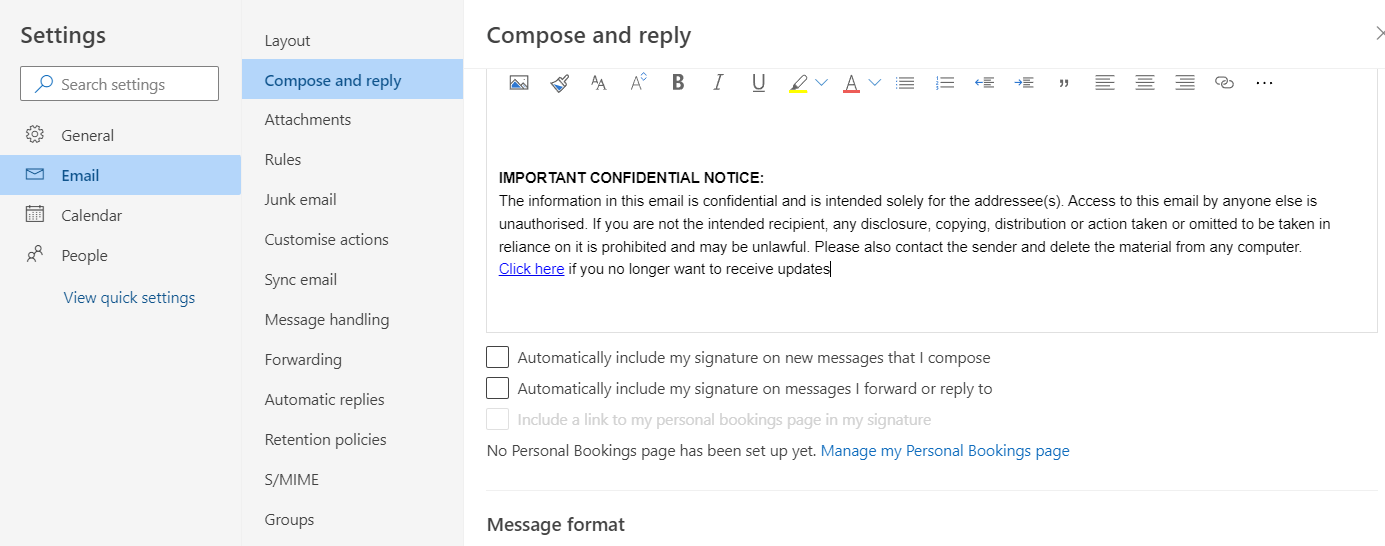Enable signature on new messages I compose
The height and width of the screenshot is (546, 1385).
[497, 357]
